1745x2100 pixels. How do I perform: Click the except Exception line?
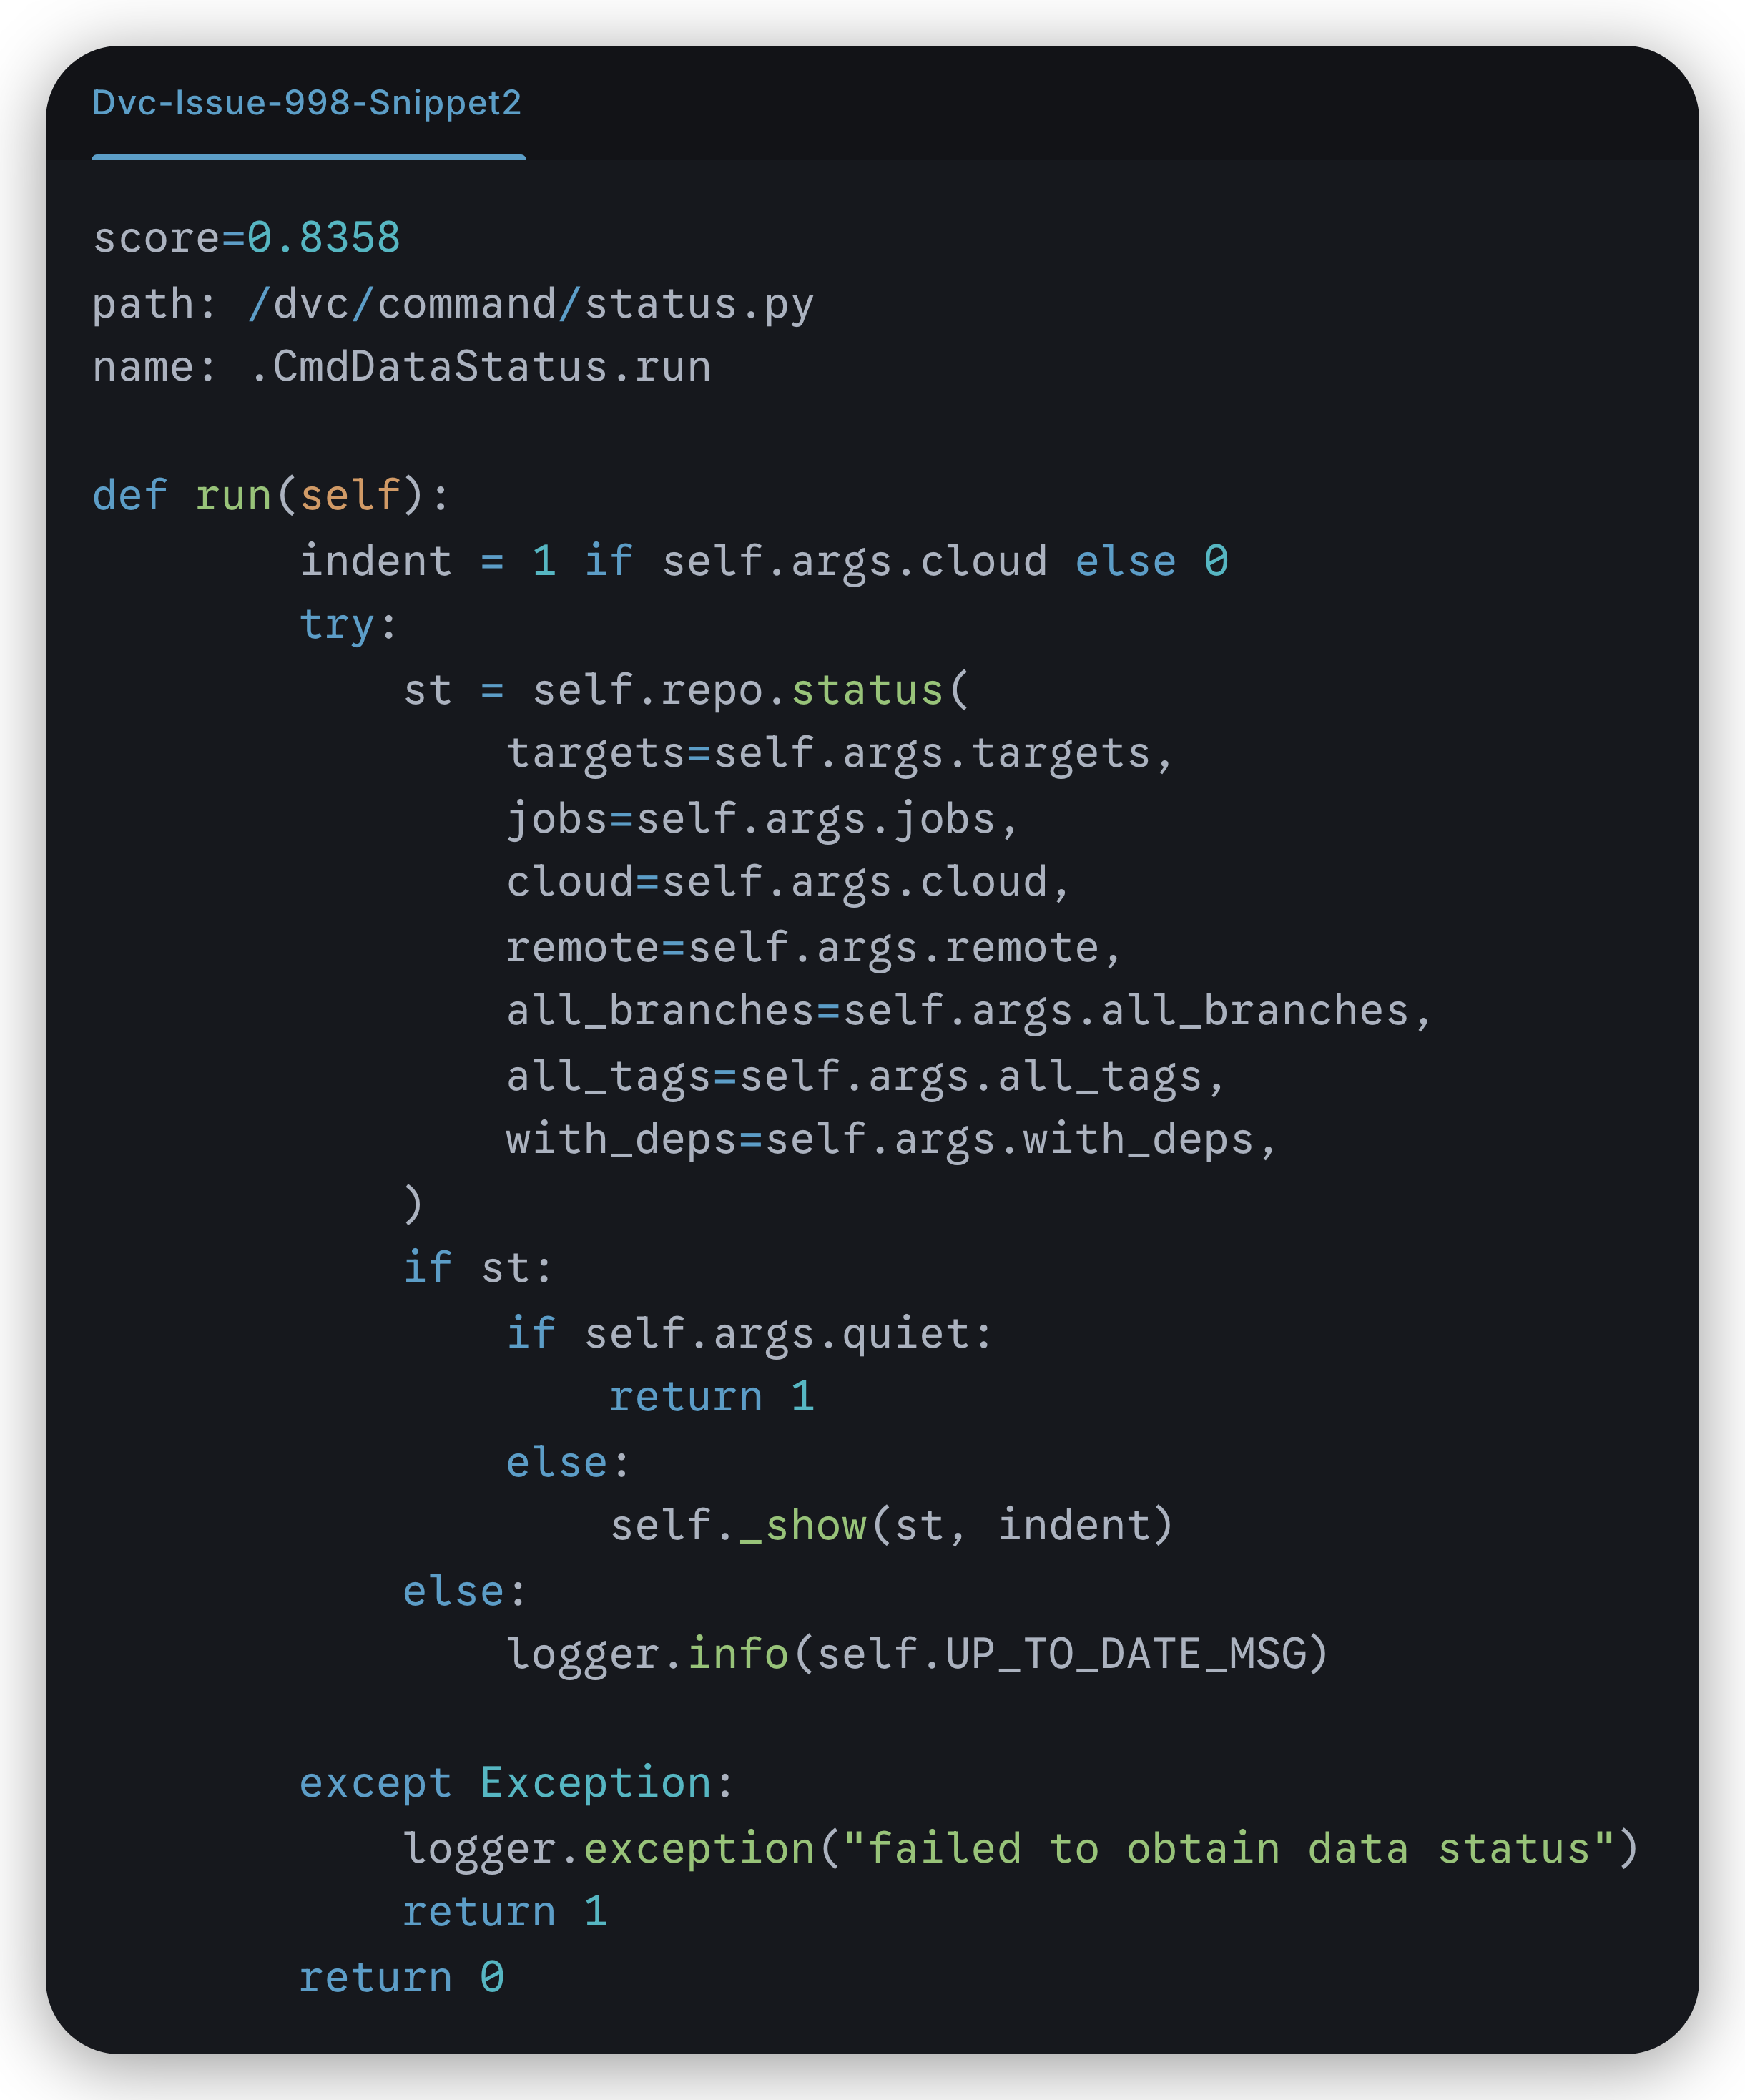(x=516, y=1783)
